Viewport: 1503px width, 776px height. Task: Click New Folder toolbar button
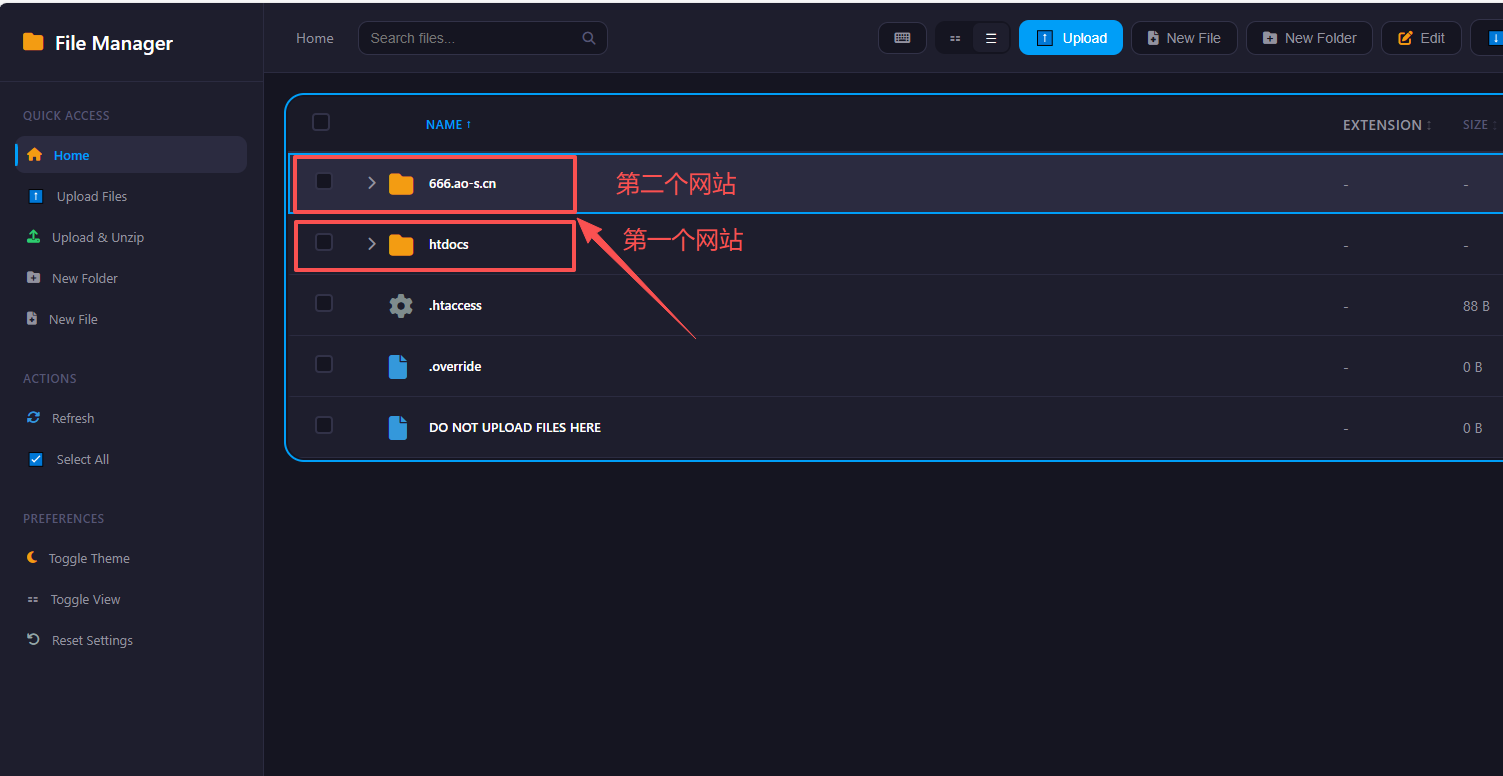tap(1309, 38)
